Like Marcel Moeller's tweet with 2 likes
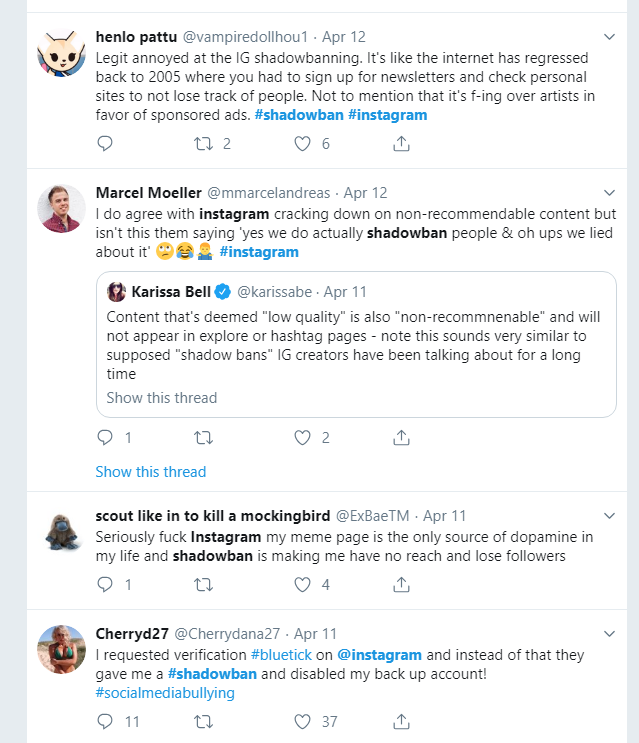Image resolution: width=639 pixels, height=743 pixels. point(304,438)
